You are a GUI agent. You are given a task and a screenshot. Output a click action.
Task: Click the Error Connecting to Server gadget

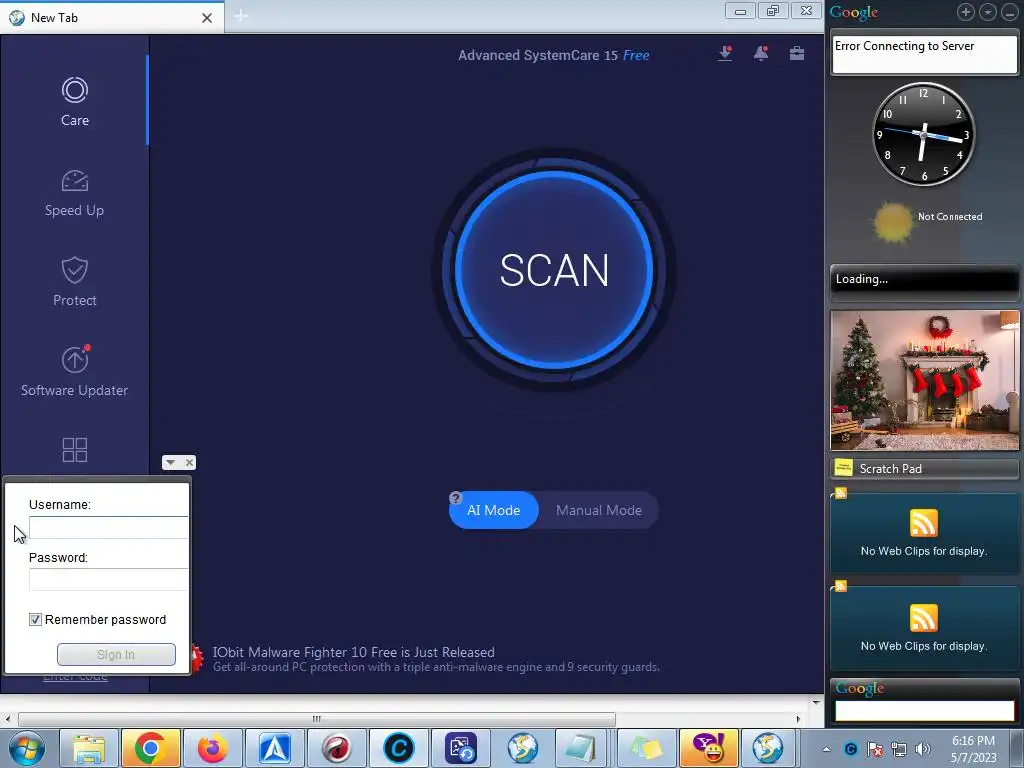924,54
